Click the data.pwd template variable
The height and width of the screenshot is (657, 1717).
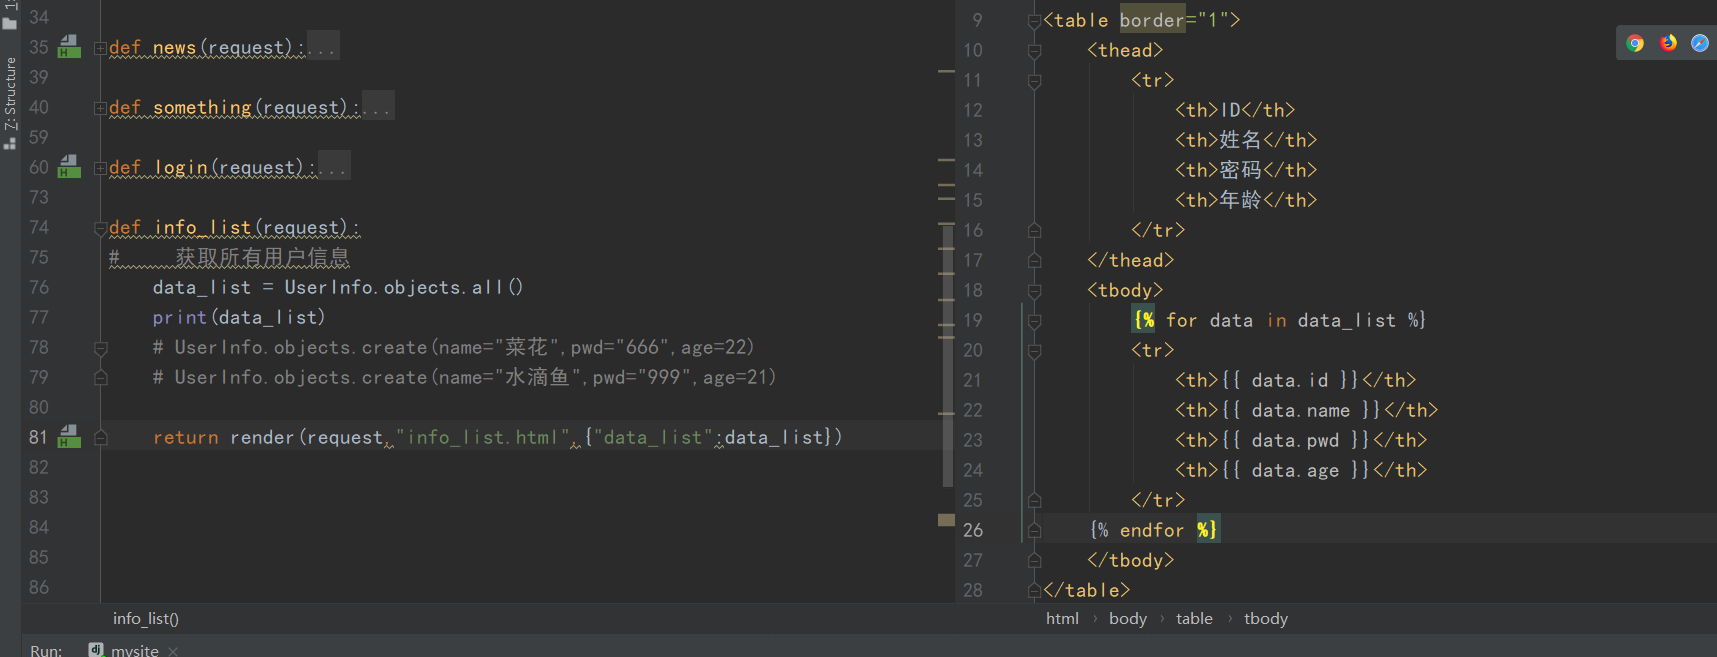[x=1295, y=440]
